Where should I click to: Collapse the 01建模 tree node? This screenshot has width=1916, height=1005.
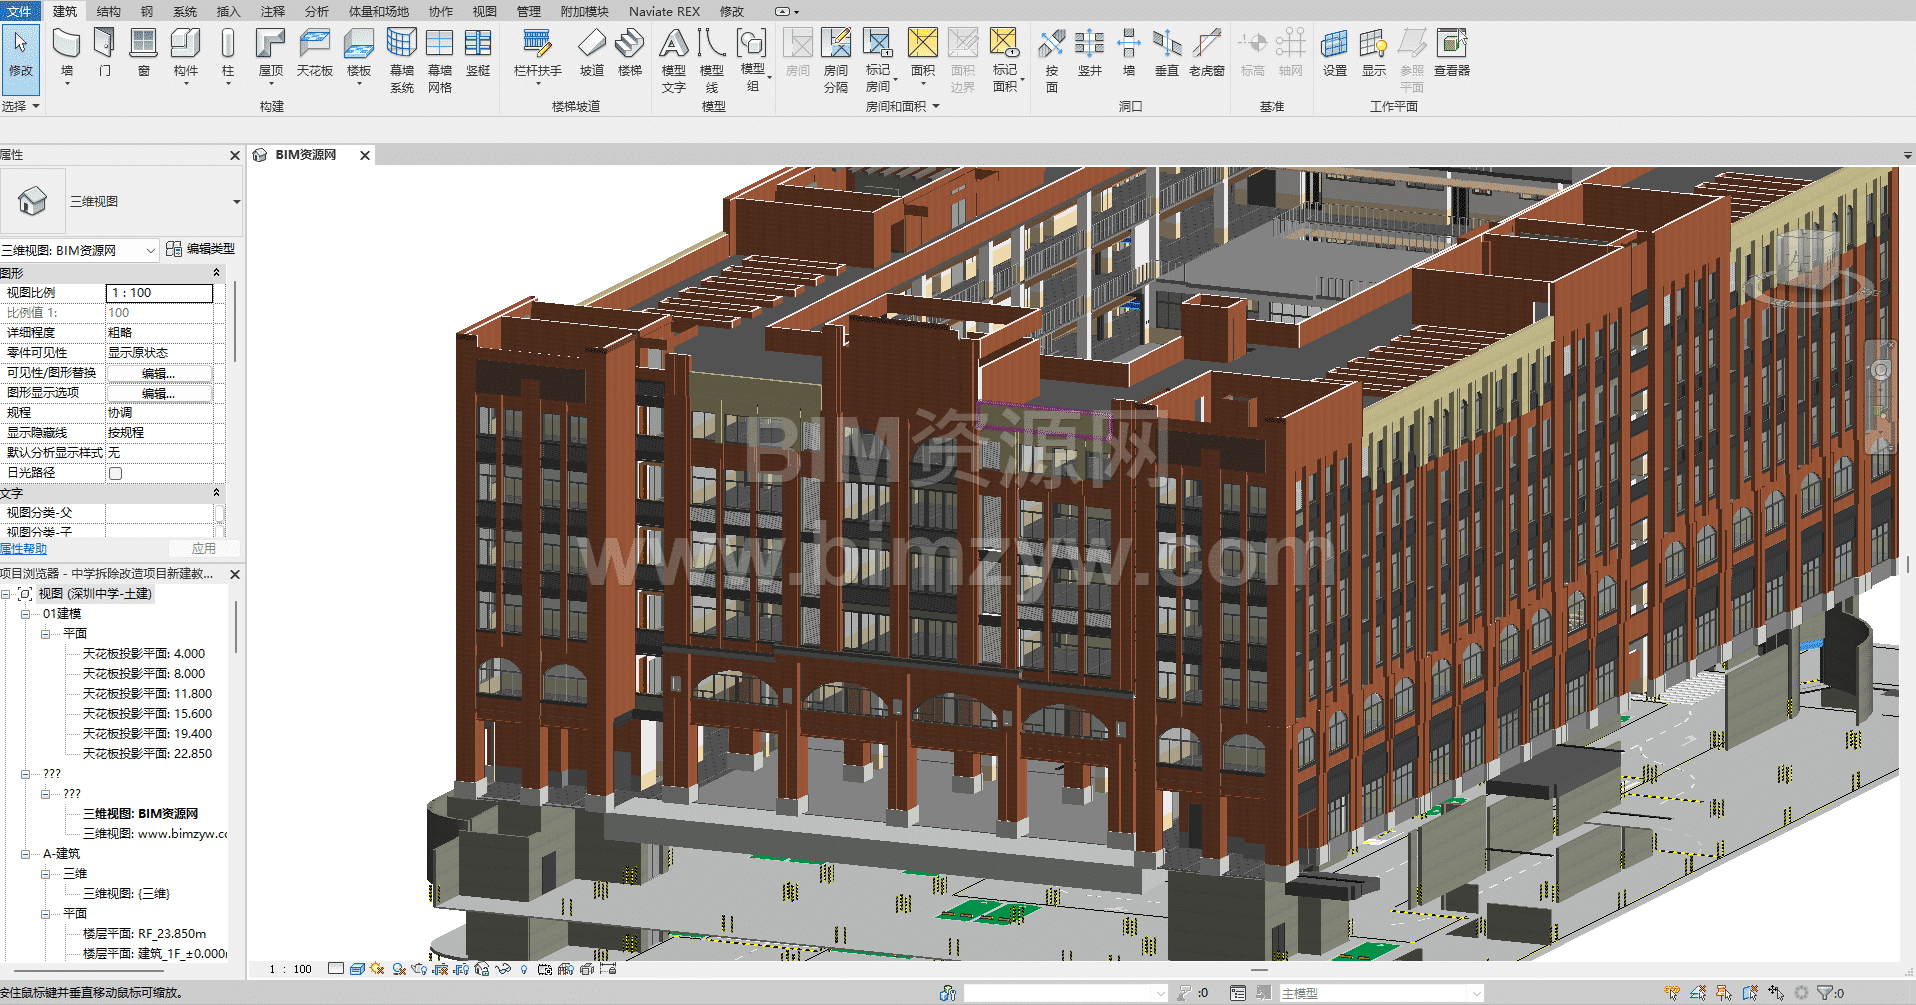click(x=26, y=614)
